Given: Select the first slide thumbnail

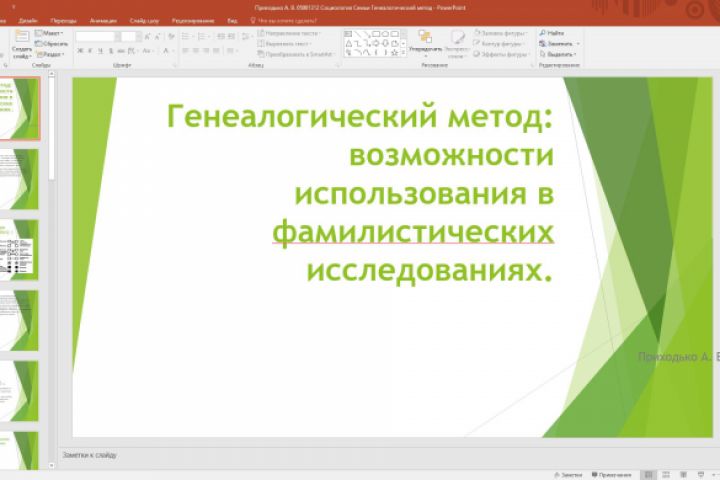Looking at the screenshot, I should tap(19, 108).
